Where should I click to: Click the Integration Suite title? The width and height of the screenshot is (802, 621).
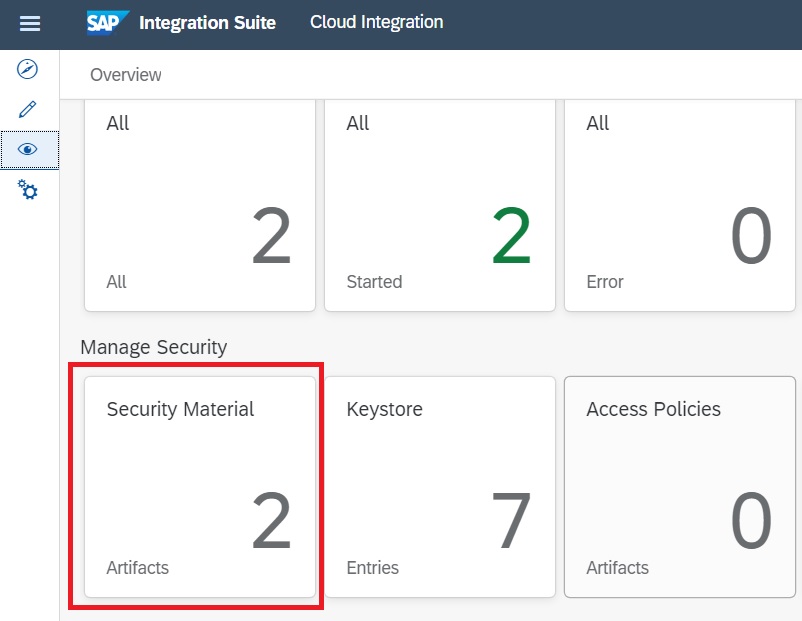(207, 22)
